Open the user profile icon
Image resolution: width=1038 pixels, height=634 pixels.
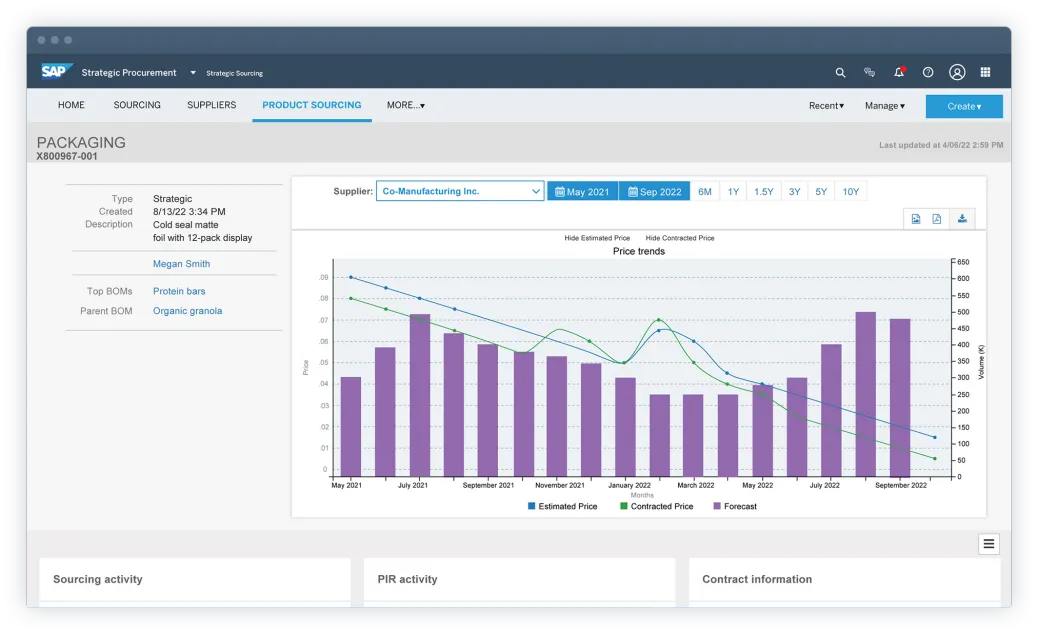[957, 73]
